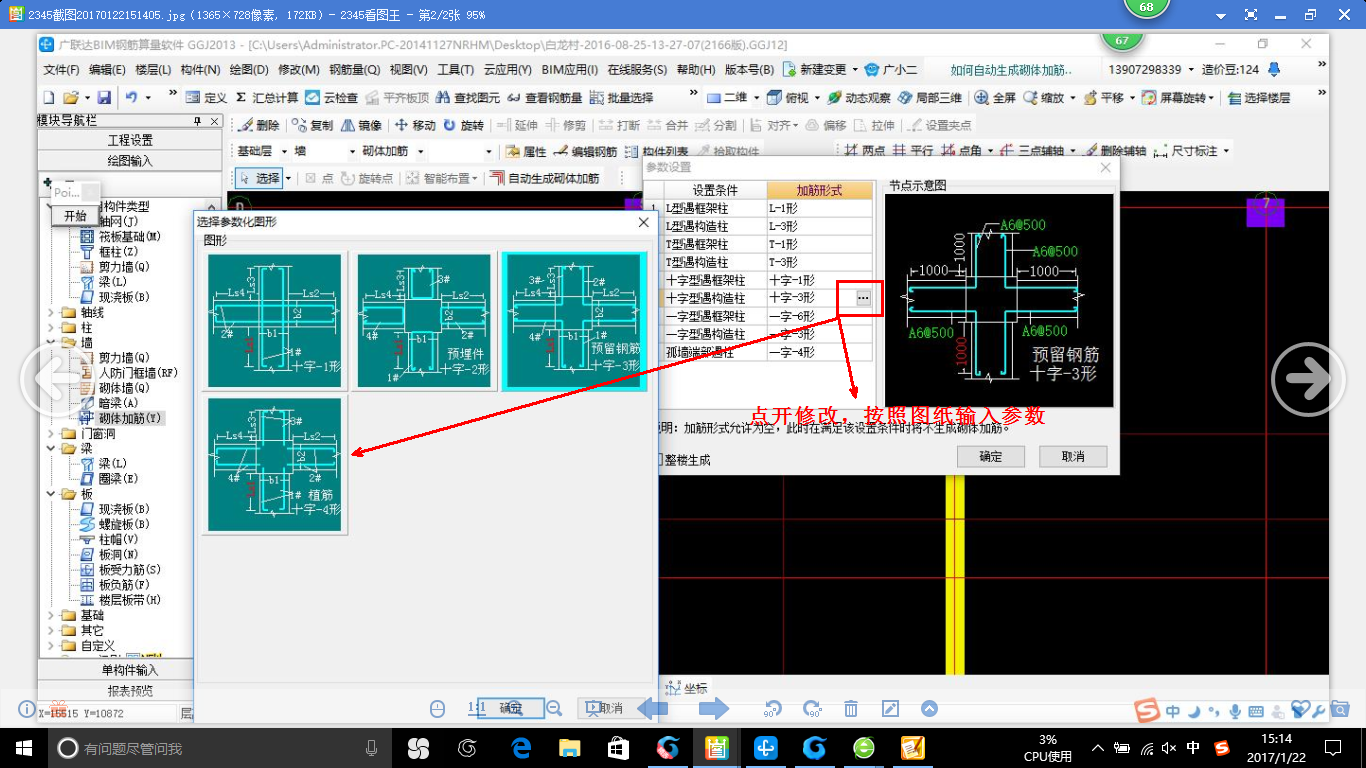Select the 十字-1形 diagram thumbnail

pos(275,320)
